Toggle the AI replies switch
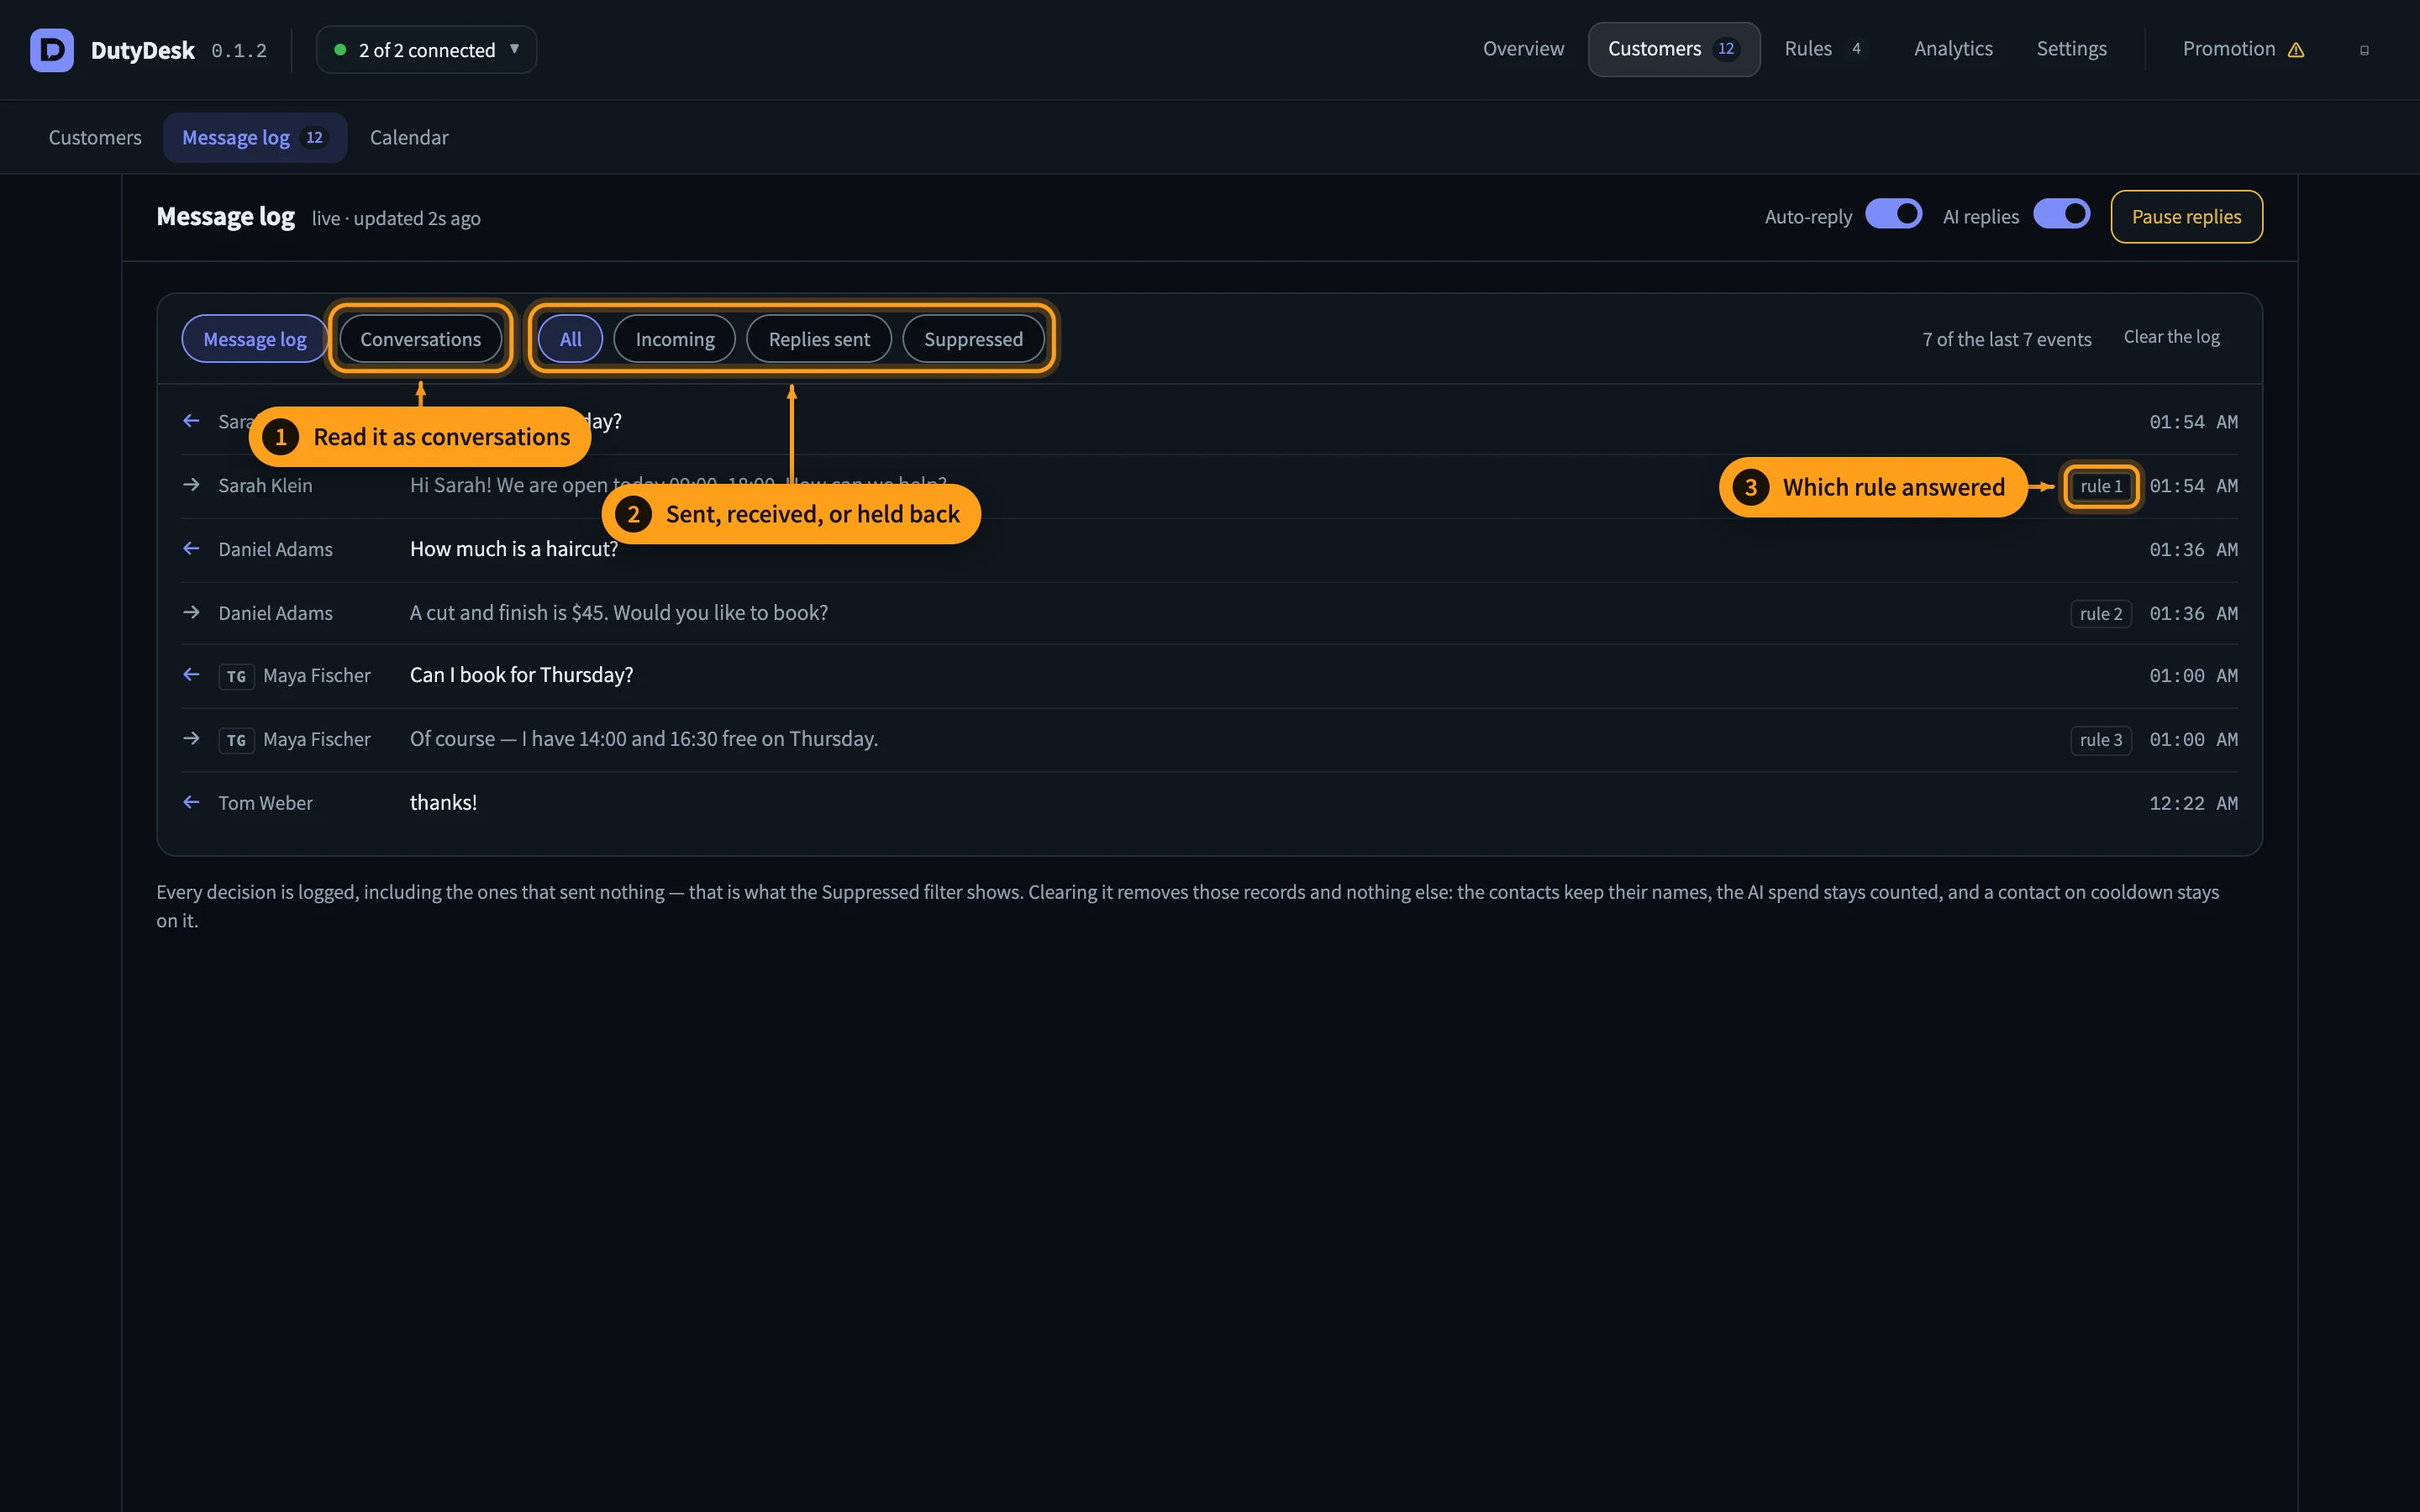2420x1512 pixels. point(2061,215)
